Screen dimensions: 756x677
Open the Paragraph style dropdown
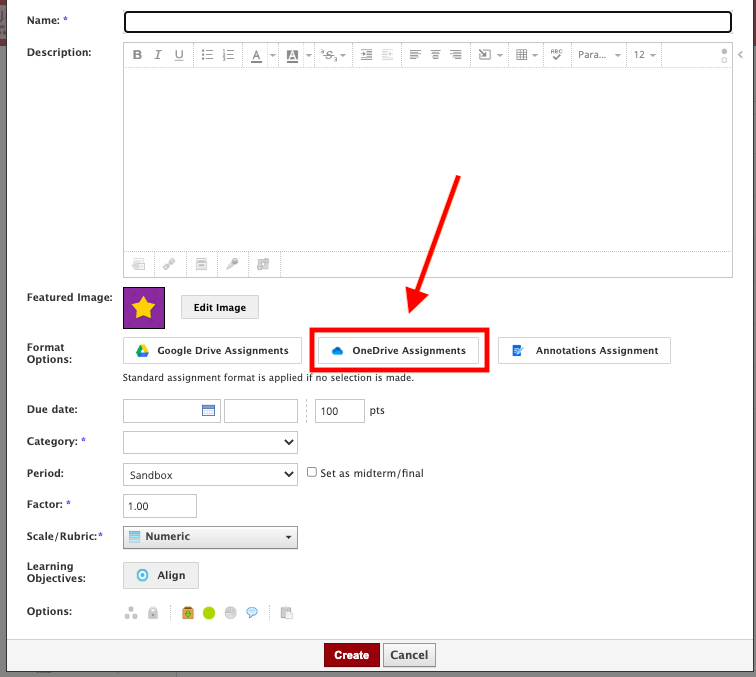click(x=599, y=55)
